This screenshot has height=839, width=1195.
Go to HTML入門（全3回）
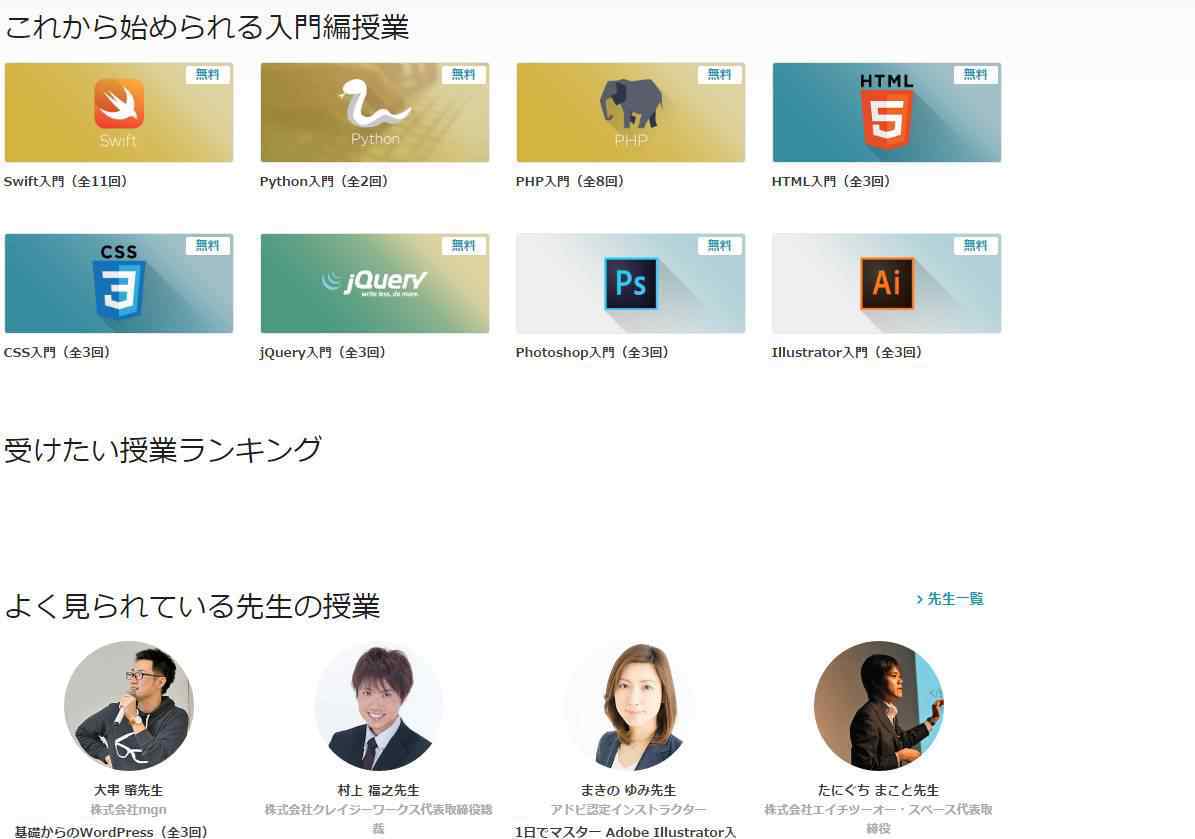[831, 181]
